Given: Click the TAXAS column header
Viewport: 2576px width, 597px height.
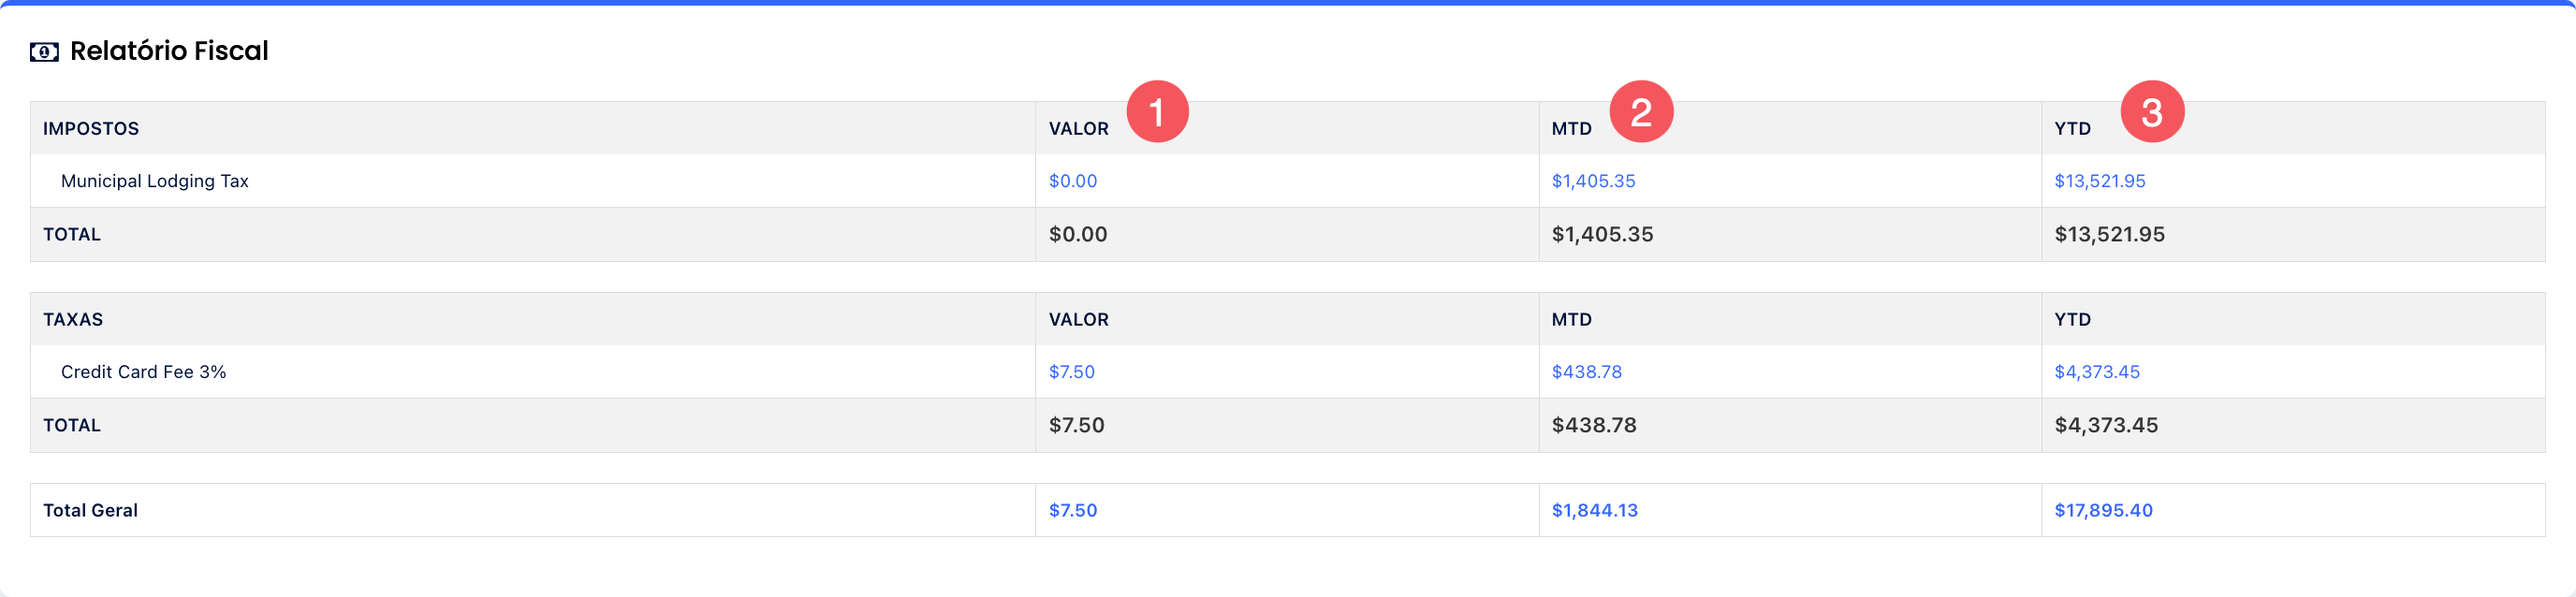Looking at the screenshot, I should (x=73, y=320).
